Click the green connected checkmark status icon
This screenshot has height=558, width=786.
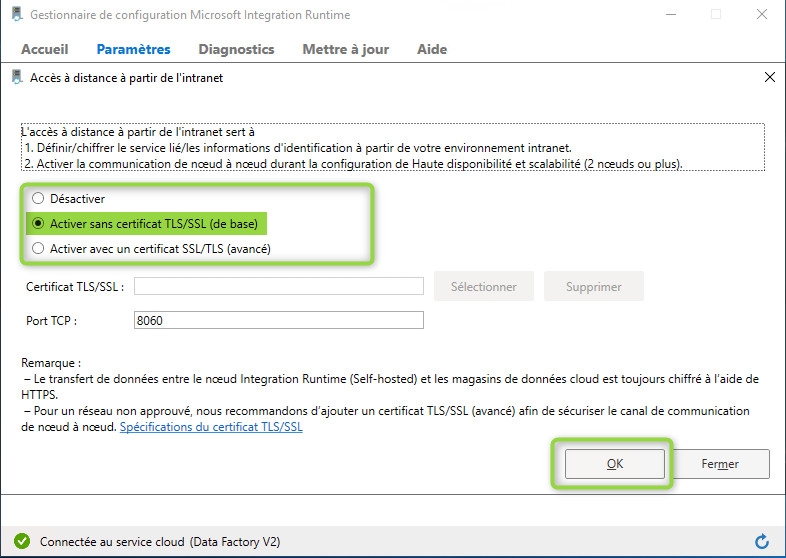click(22, 541)
